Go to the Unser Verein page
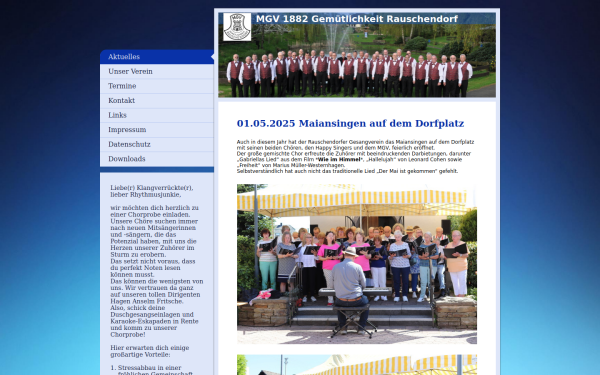Viewport: 600px width, 375px height. click(157, 71)
